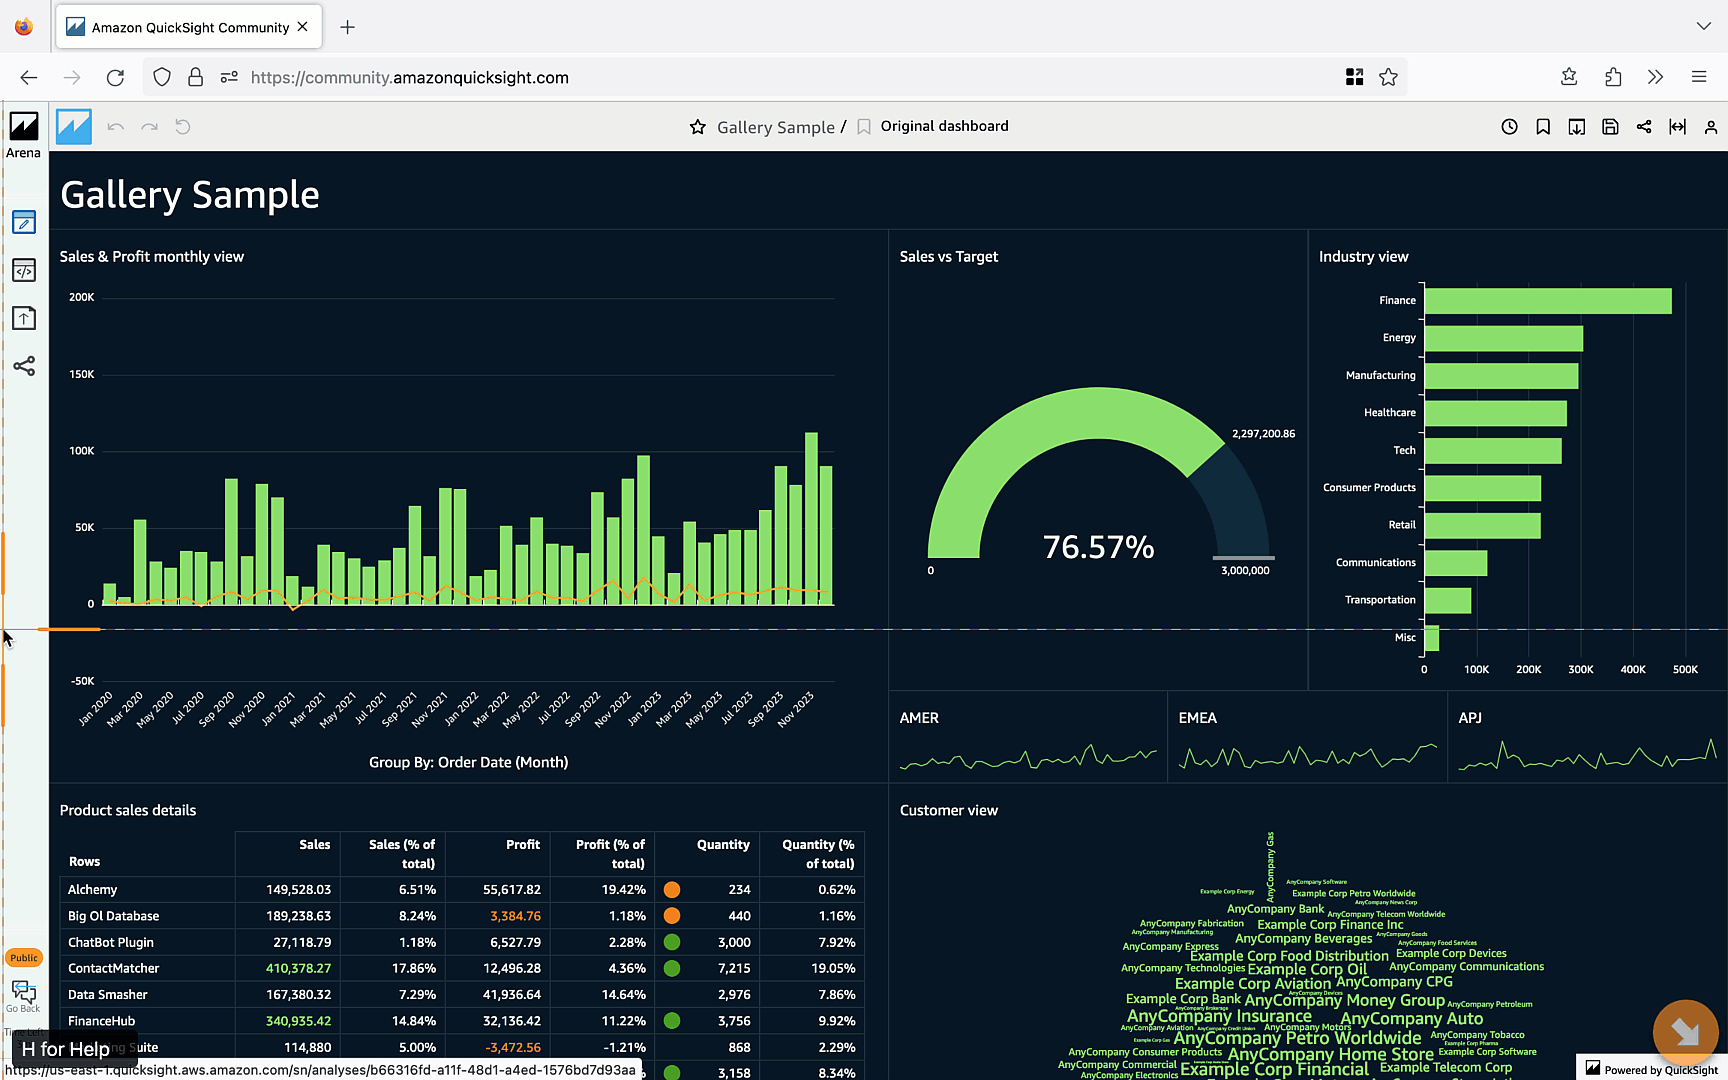
Task: Open a new browser tab
Action: click(x=347, y=27)
